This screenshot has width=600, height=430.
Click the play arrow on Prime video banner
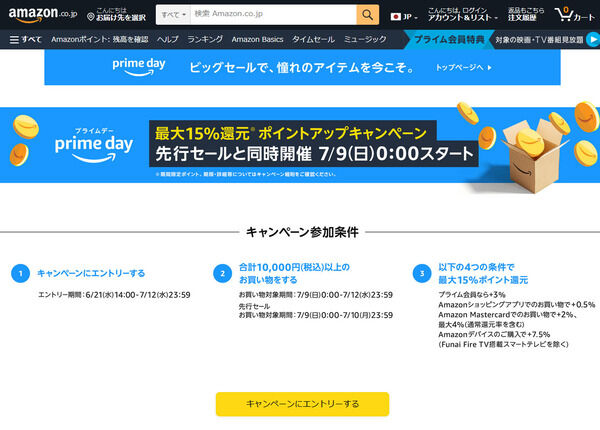tap(593, 39)
